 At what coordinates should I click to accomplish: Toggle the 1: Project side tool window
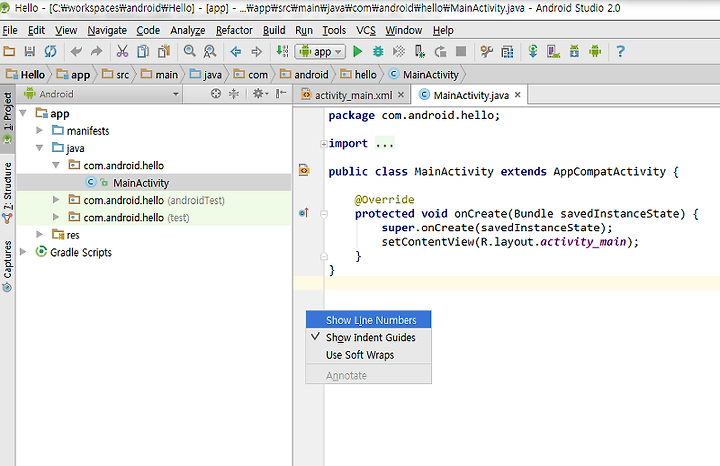coord(7,118)
